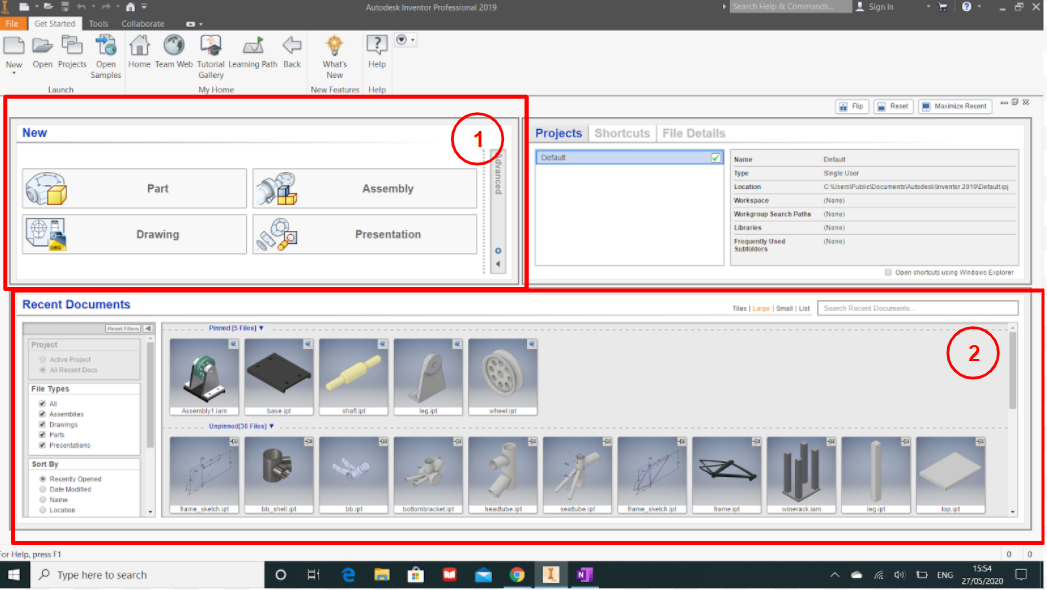Toggle the Presentations checkbox filter
The image size is (1047, 590).
tap(43, 445)
